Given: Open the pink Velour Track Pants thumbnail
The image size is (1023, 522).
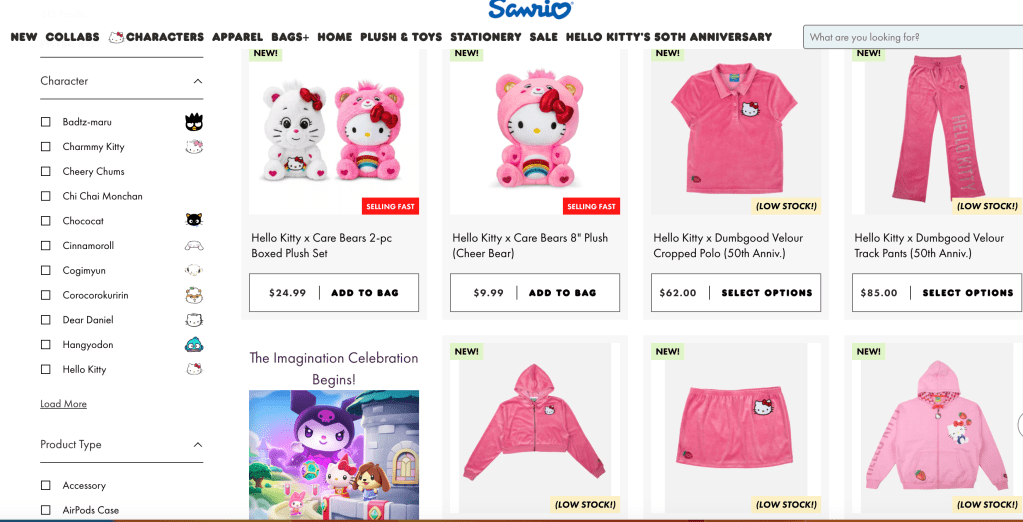Looking at the screenshot, I should pos(937,131).
